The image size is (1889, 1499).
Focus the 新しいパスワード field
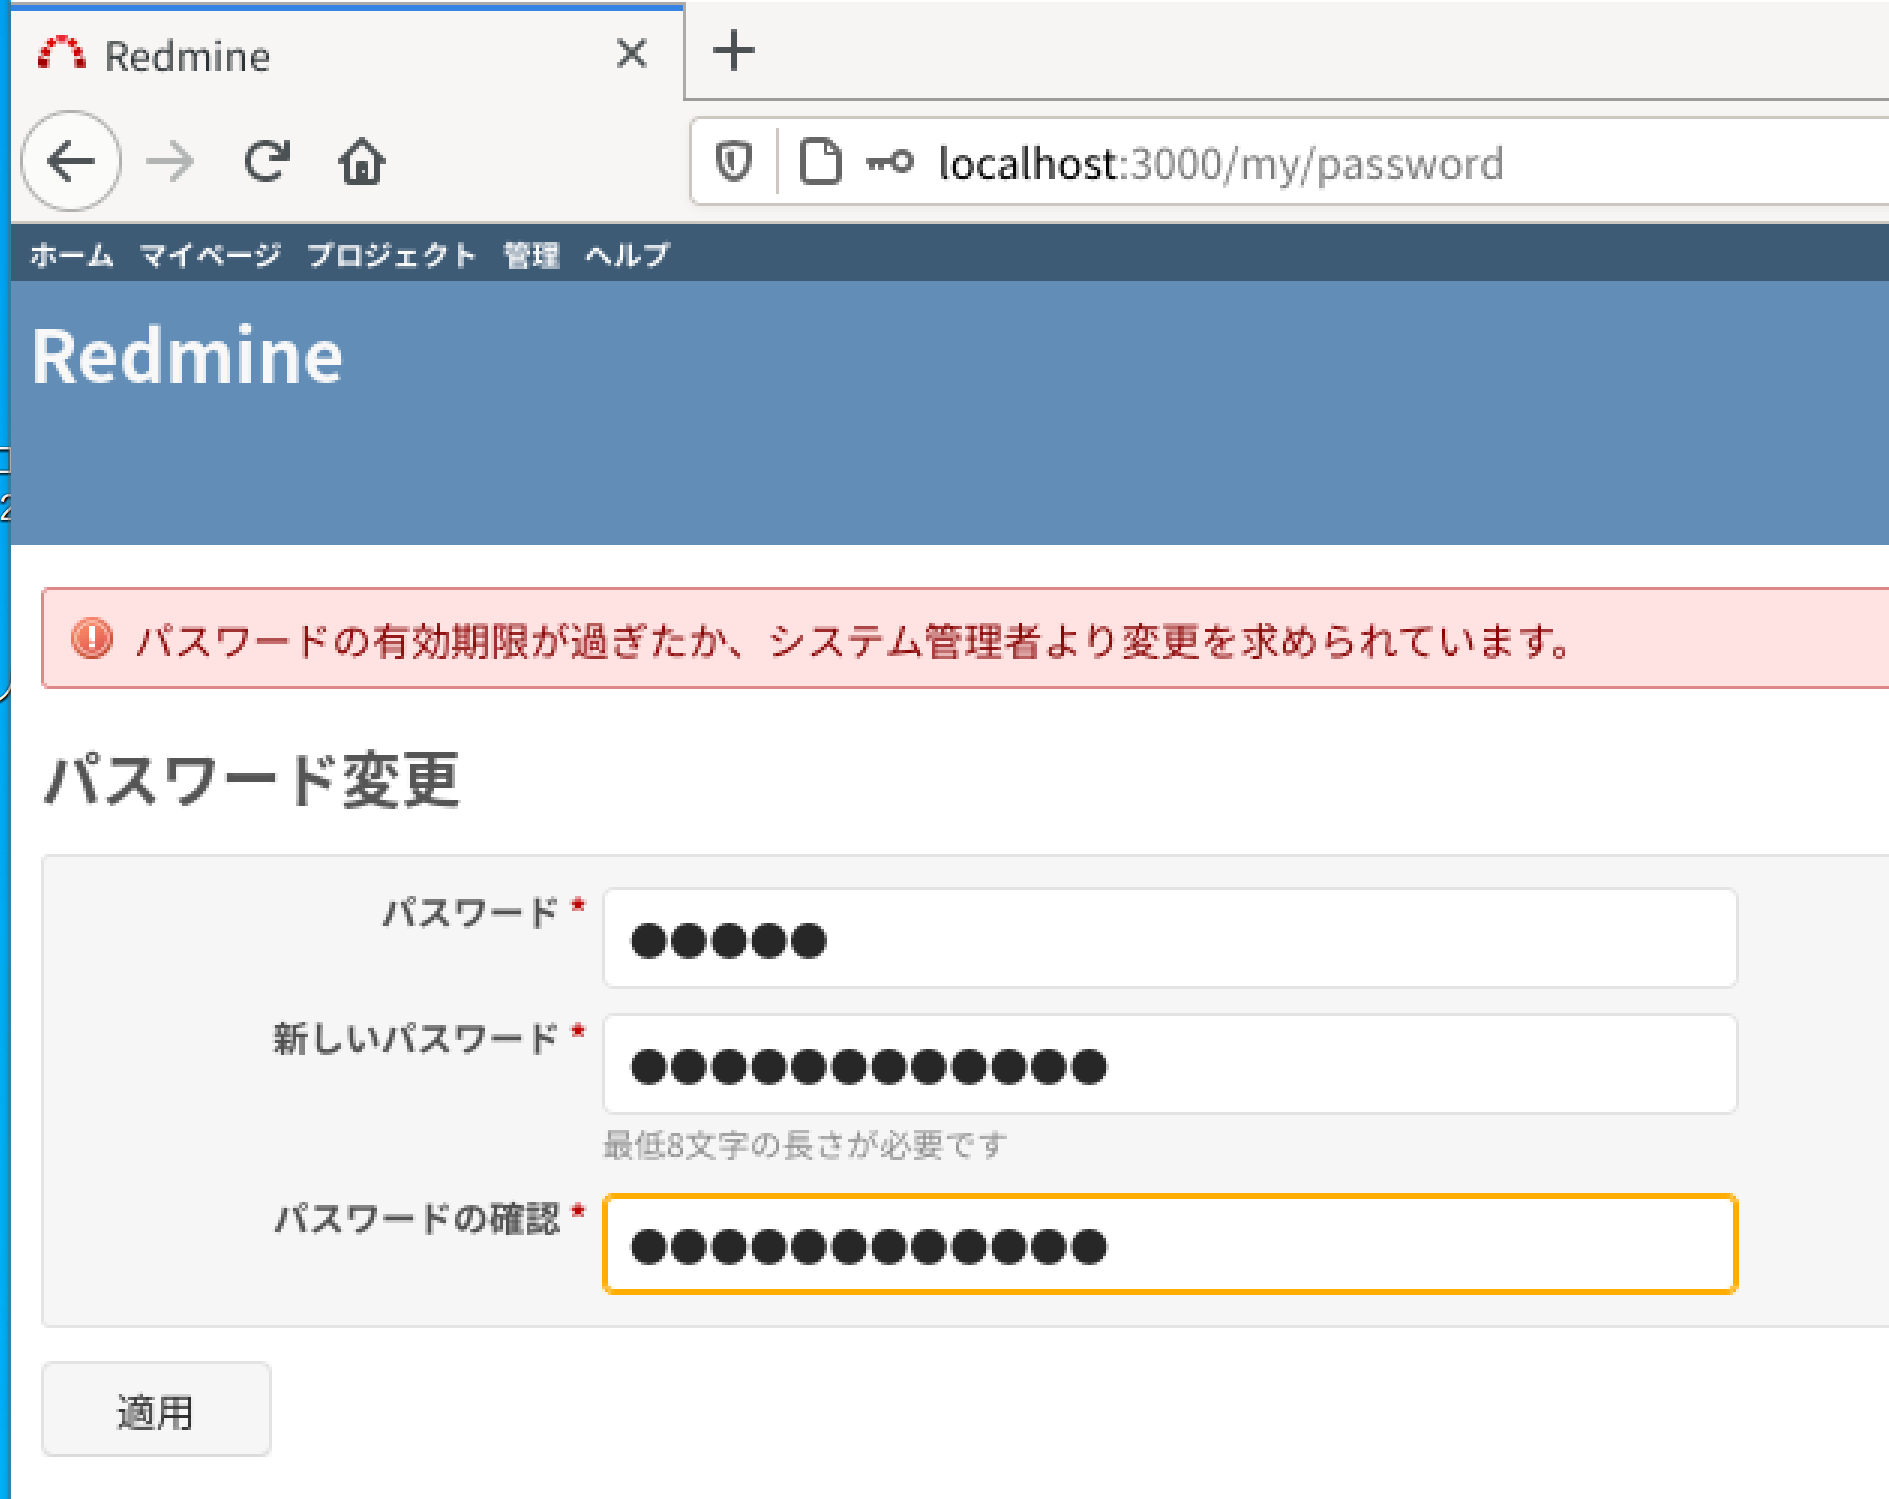(1170, 1064)
